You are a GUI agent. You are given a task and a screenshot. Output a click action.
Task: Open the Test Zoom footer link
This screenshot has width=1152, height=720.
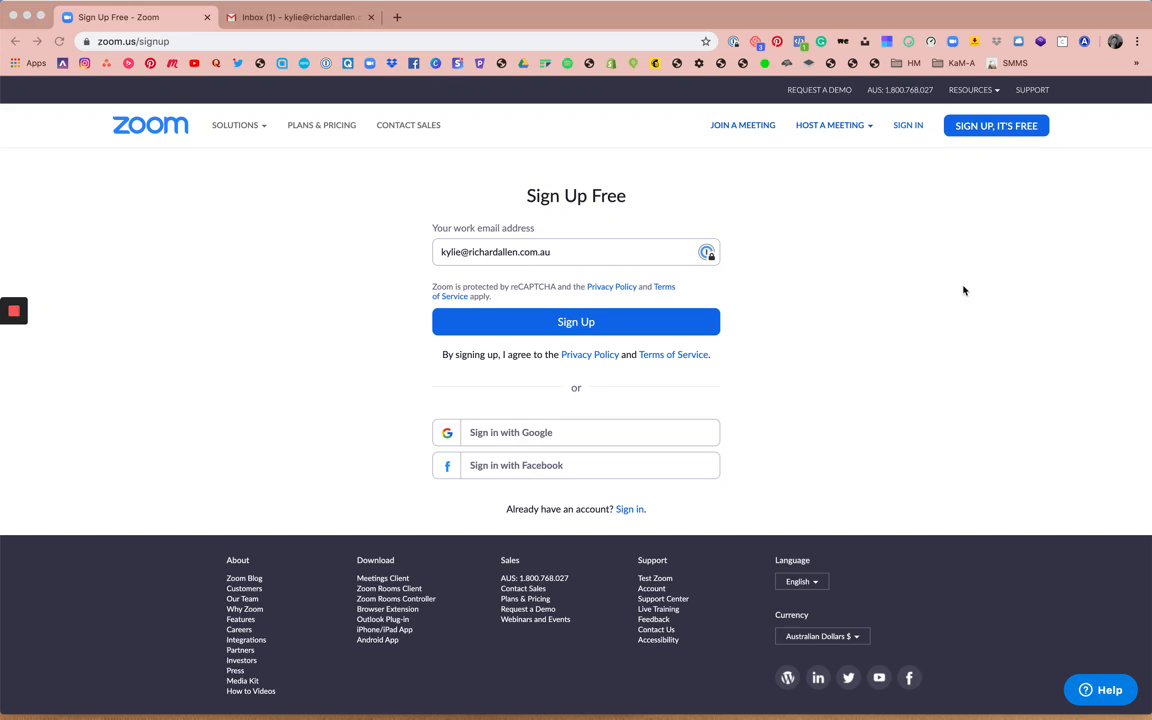(655, 578)
